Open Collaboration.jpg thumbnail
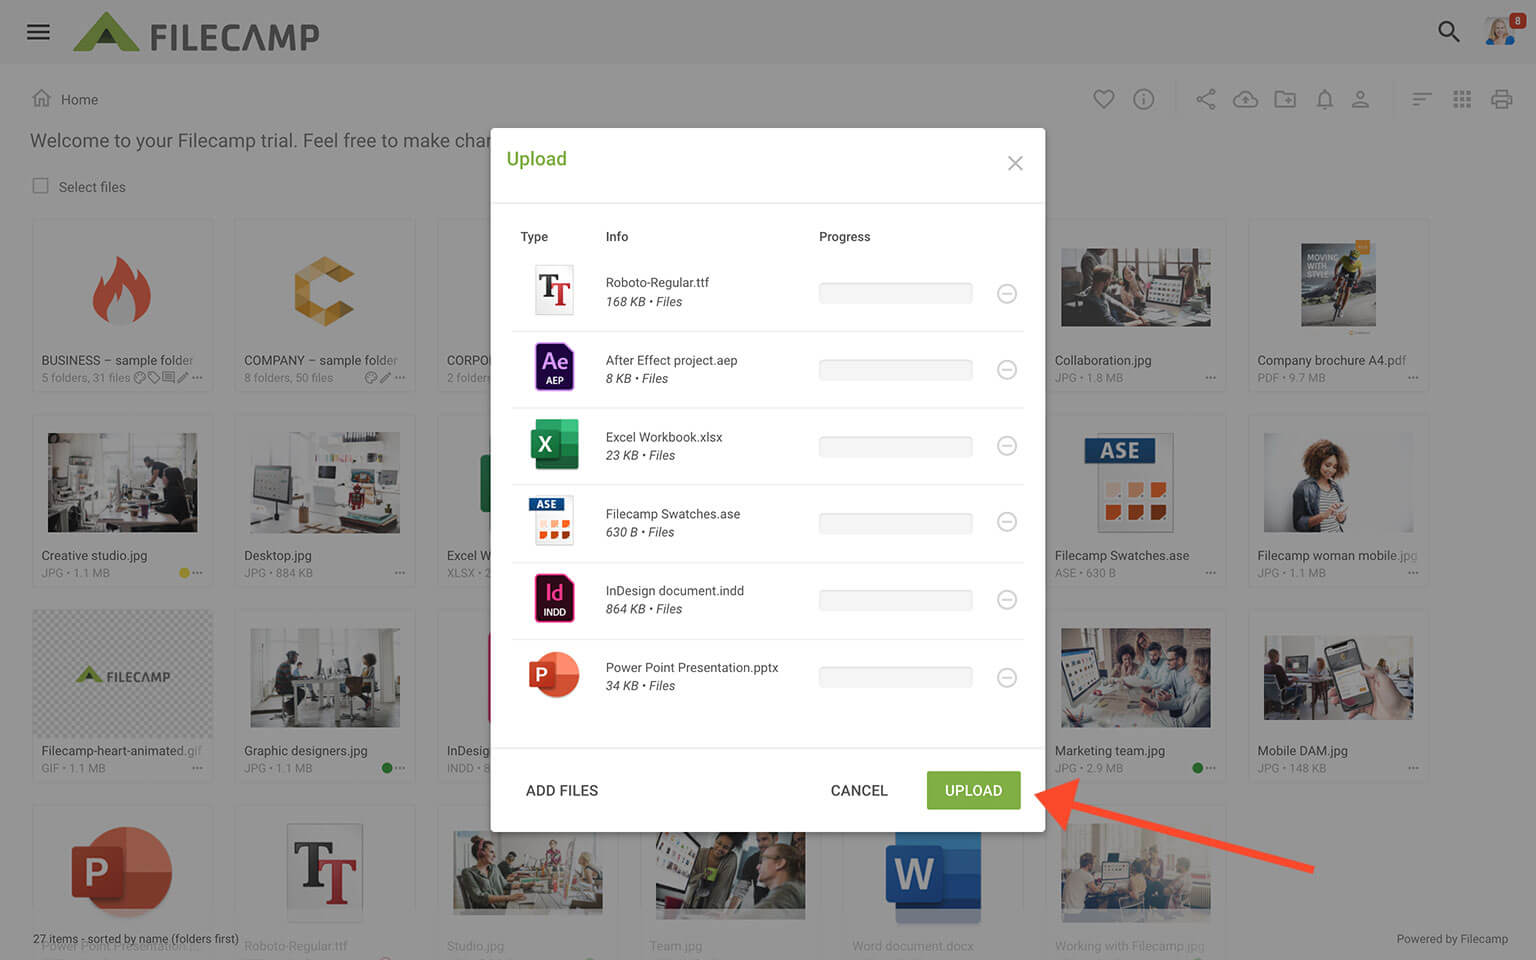Screen dimensions: 1536x960 [x=1135, y=287]
